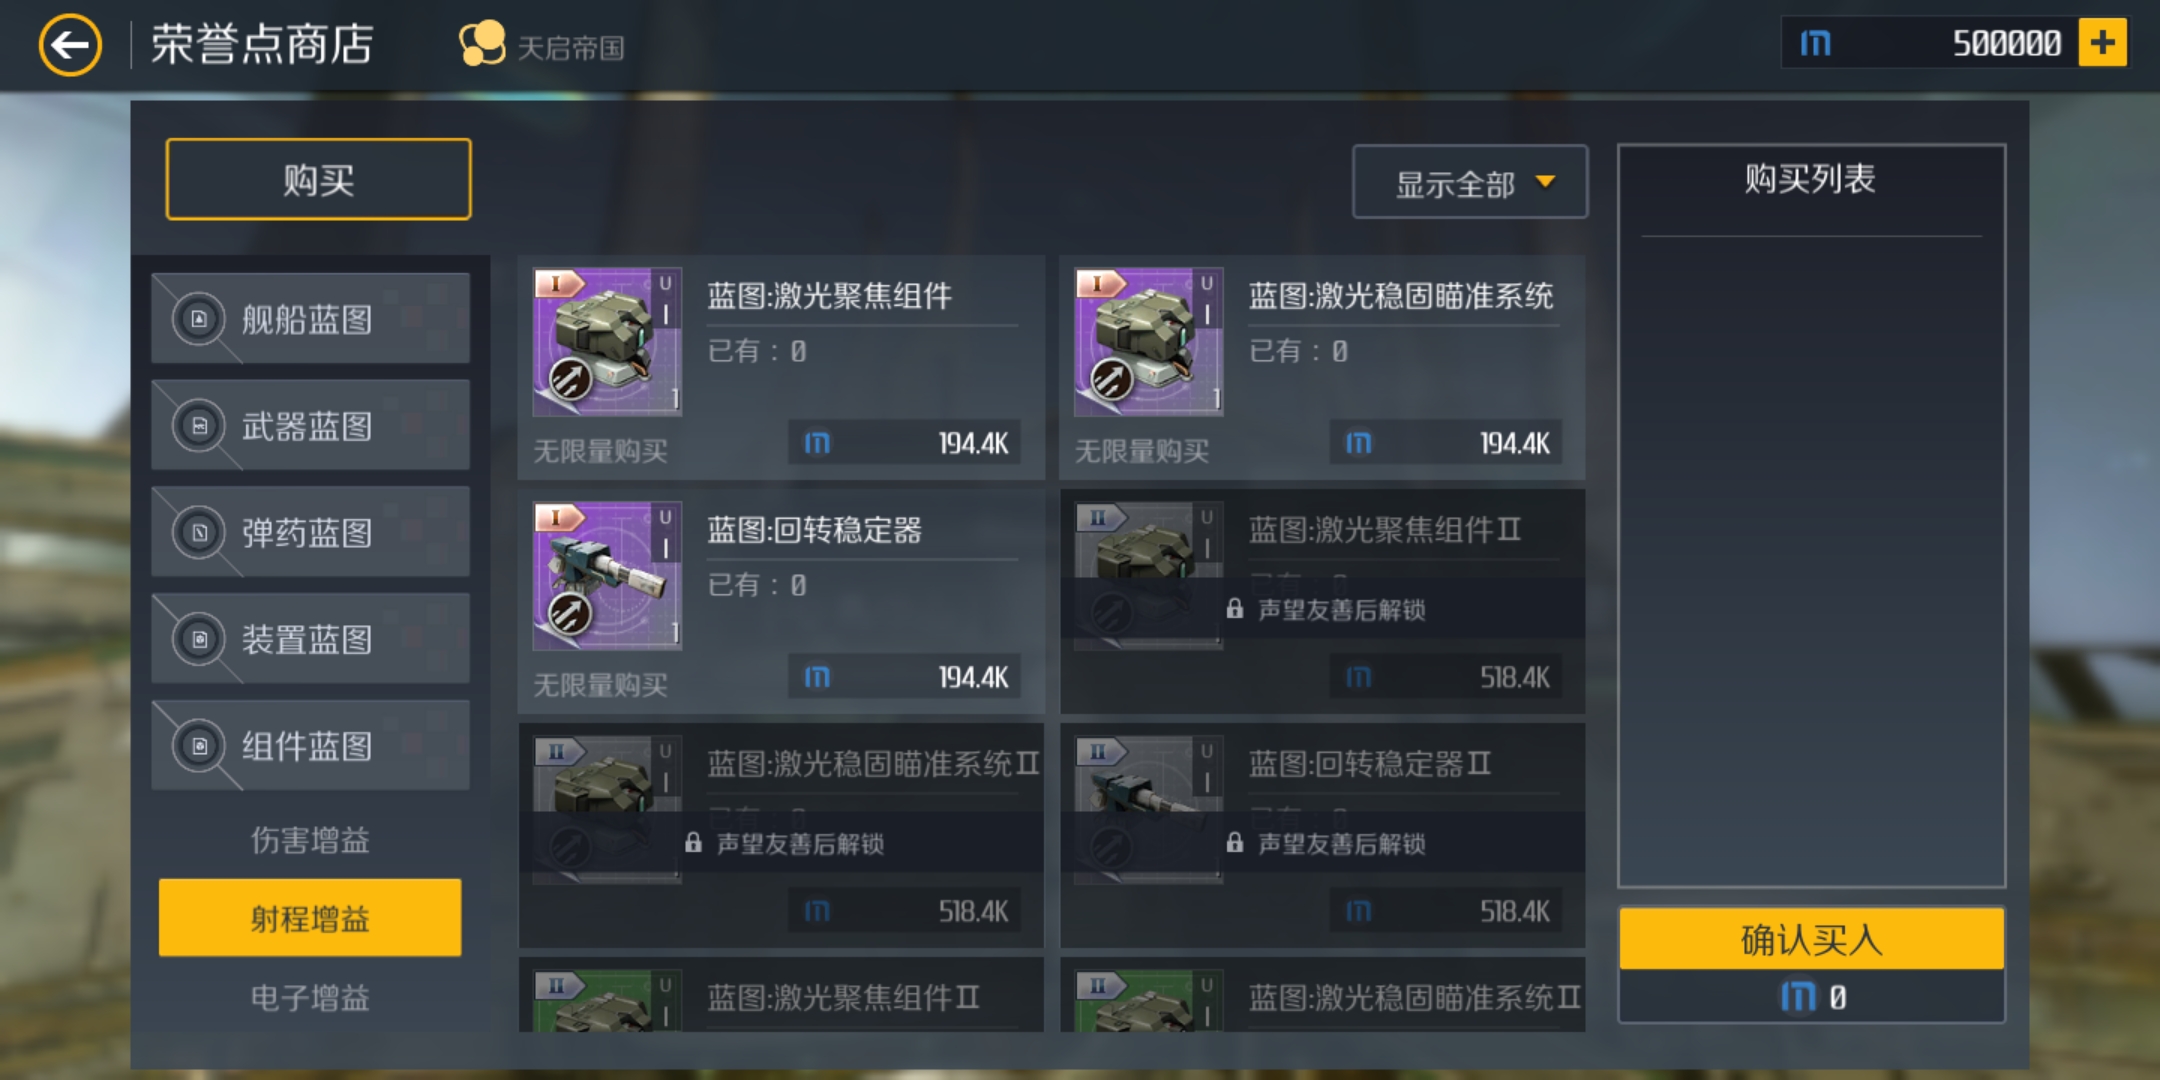The image size is (2160, 1080).
Task: Click the 确认买入 confirm button
Action: 1811,939
